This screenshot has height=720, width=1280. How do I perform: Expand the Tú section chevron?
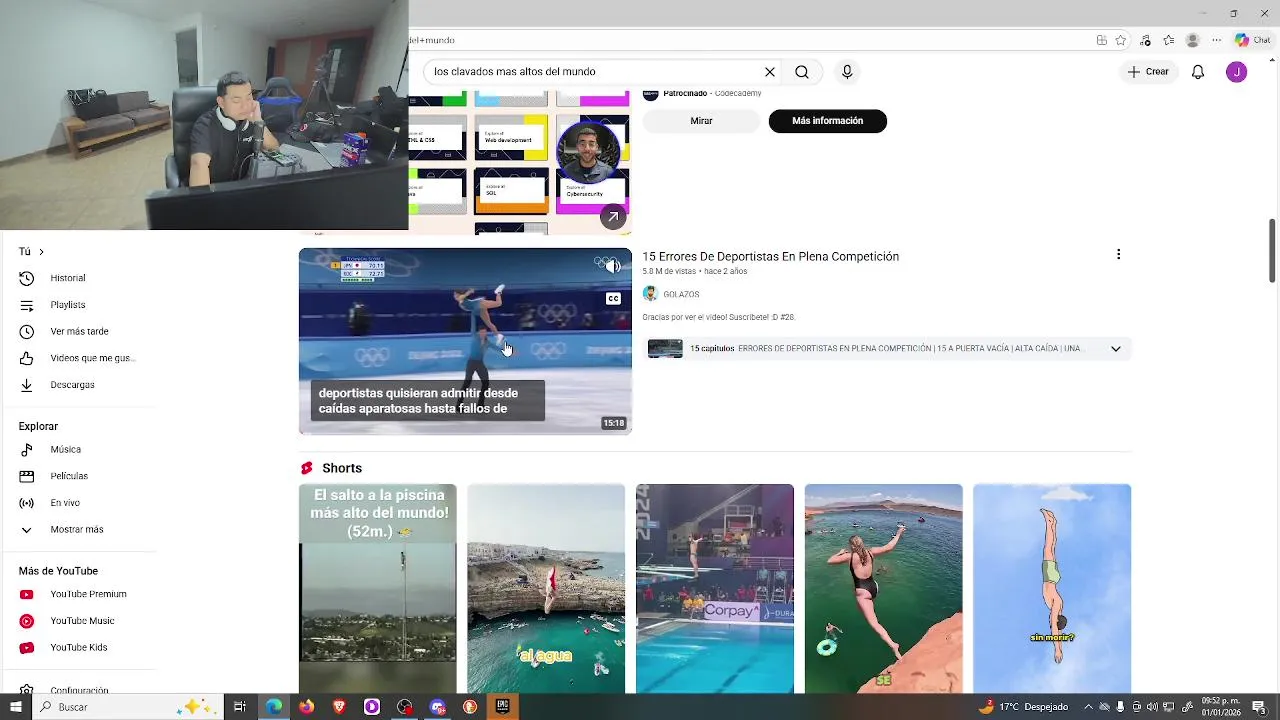click(41, 252)
